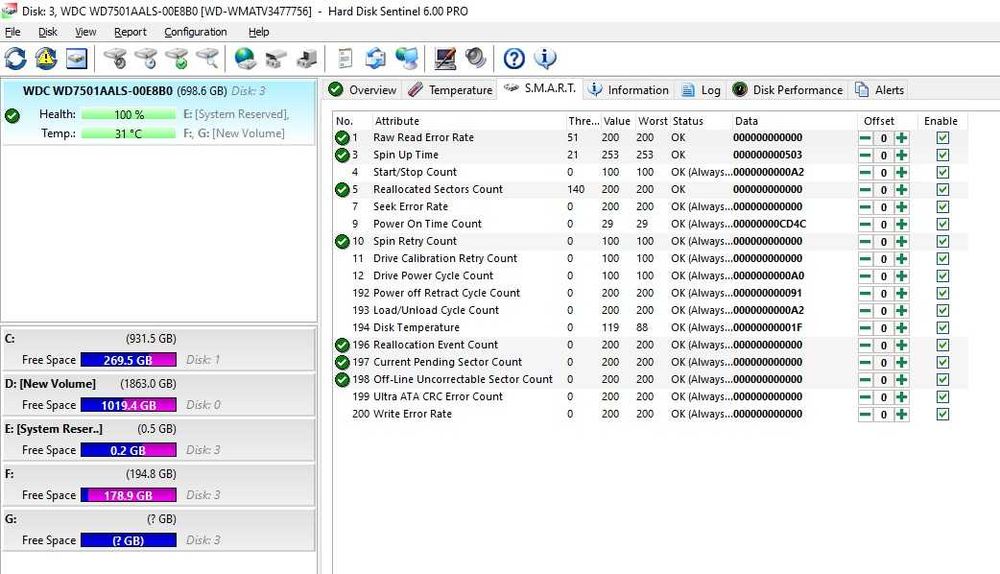Switch to the Overview tab

tap(363, 90)
